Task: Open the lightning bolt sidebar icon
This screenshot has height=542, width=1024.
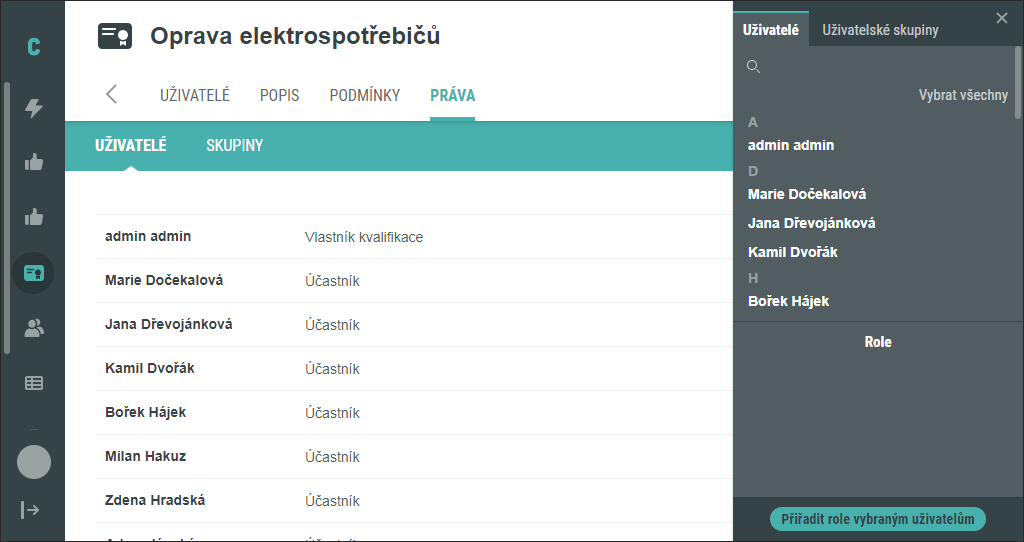Action: 34,108
